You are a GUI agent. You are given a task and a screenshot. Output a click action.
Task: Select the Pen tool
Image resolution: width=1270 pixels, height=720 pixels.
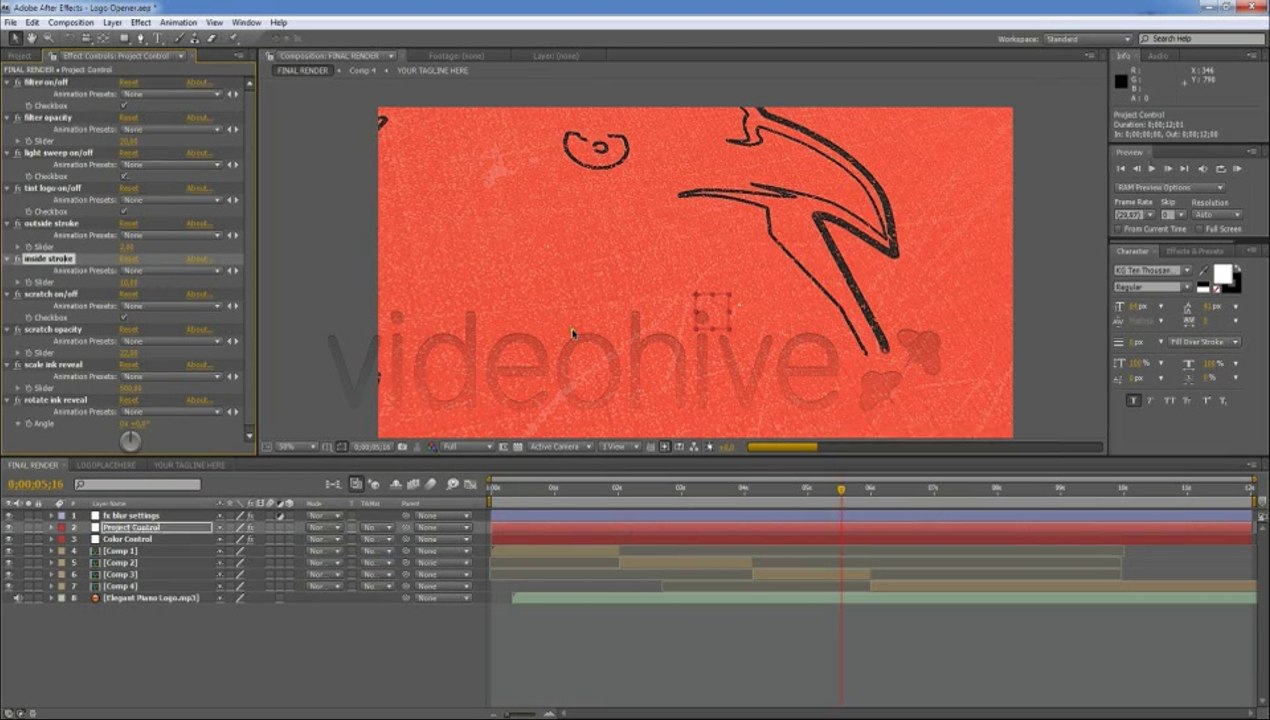pos(140,38)
